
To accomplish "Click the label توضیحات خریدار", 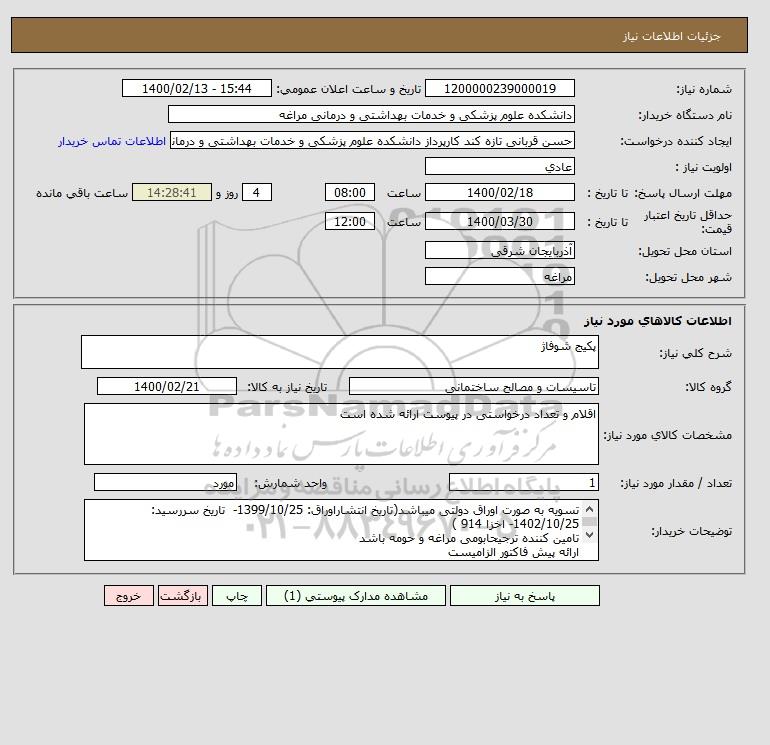I will (691, 531).
